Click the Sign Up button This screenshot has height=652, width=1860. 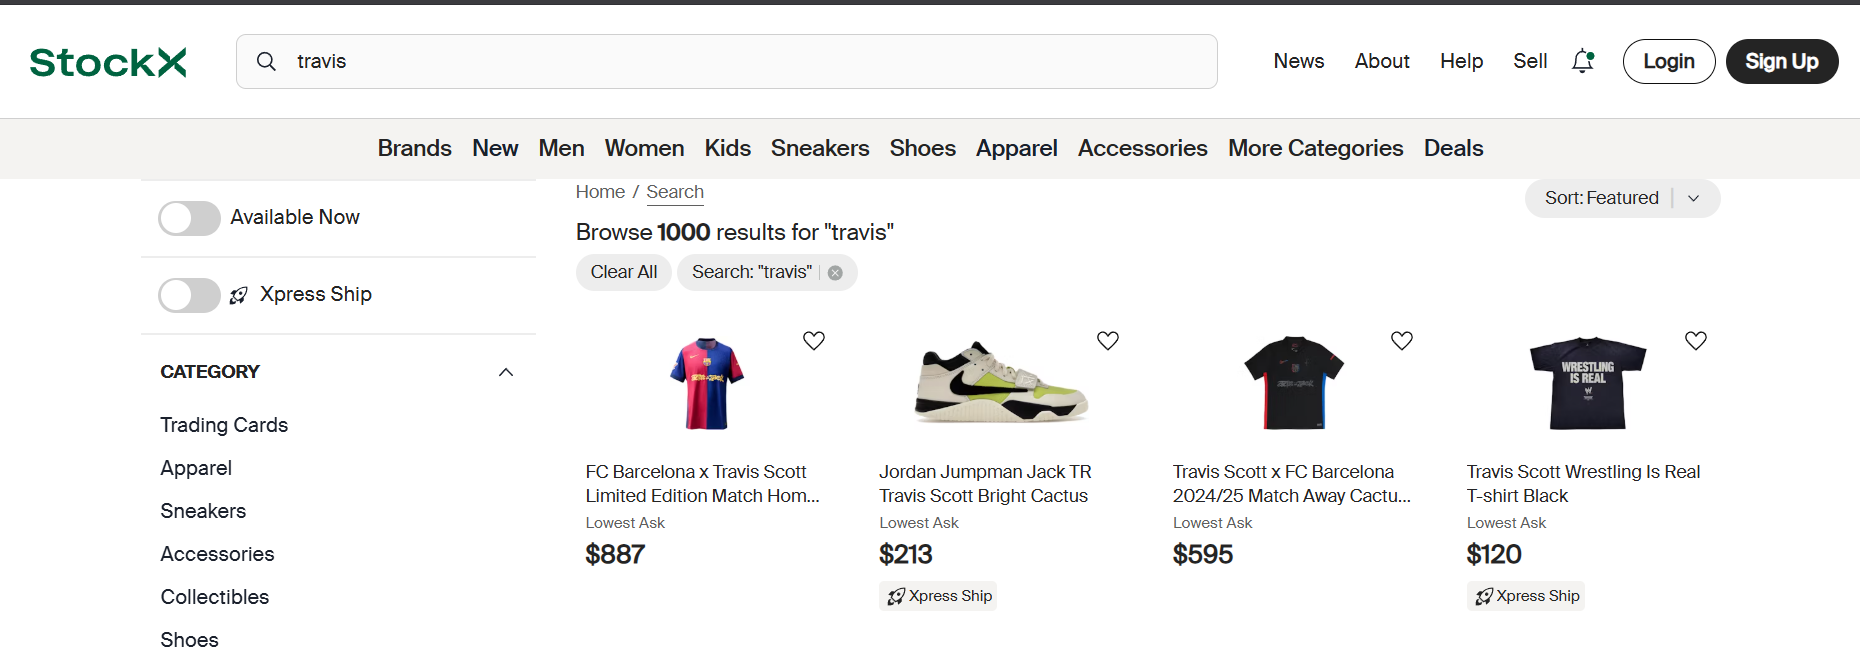pyautogui.click(x=1782, y=61)
